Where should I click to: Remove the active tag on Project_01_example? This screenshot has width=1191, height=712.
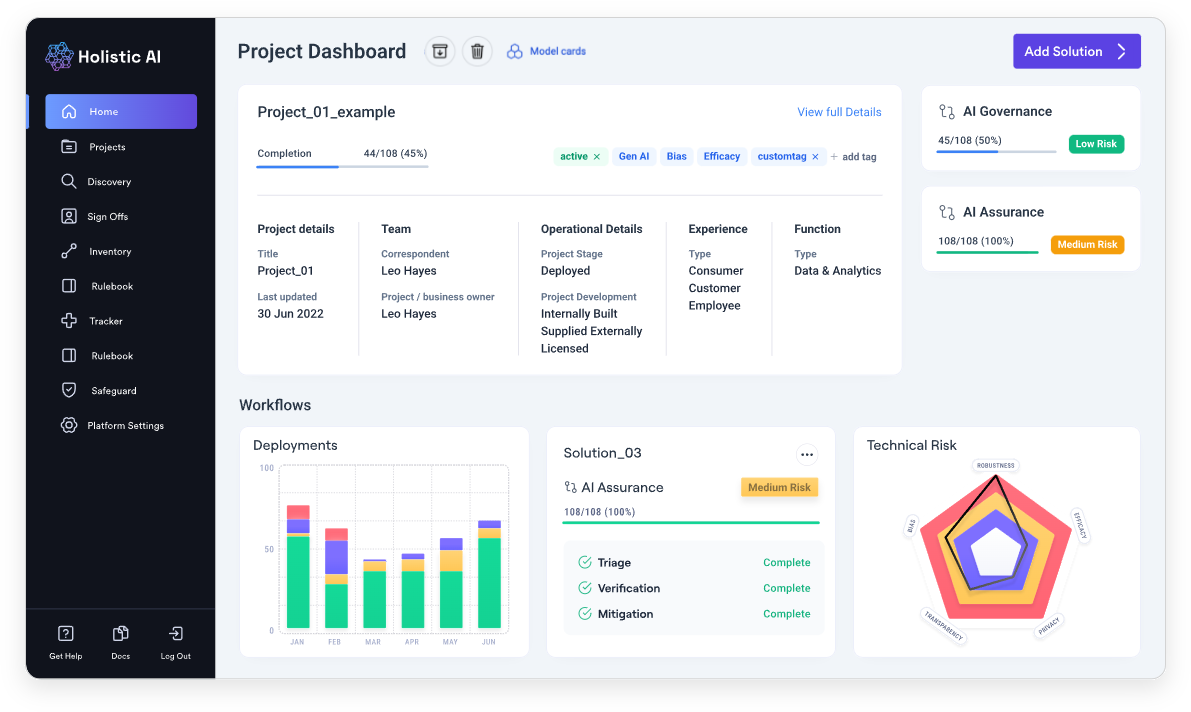pyautogui.click(x=596, y=156)
